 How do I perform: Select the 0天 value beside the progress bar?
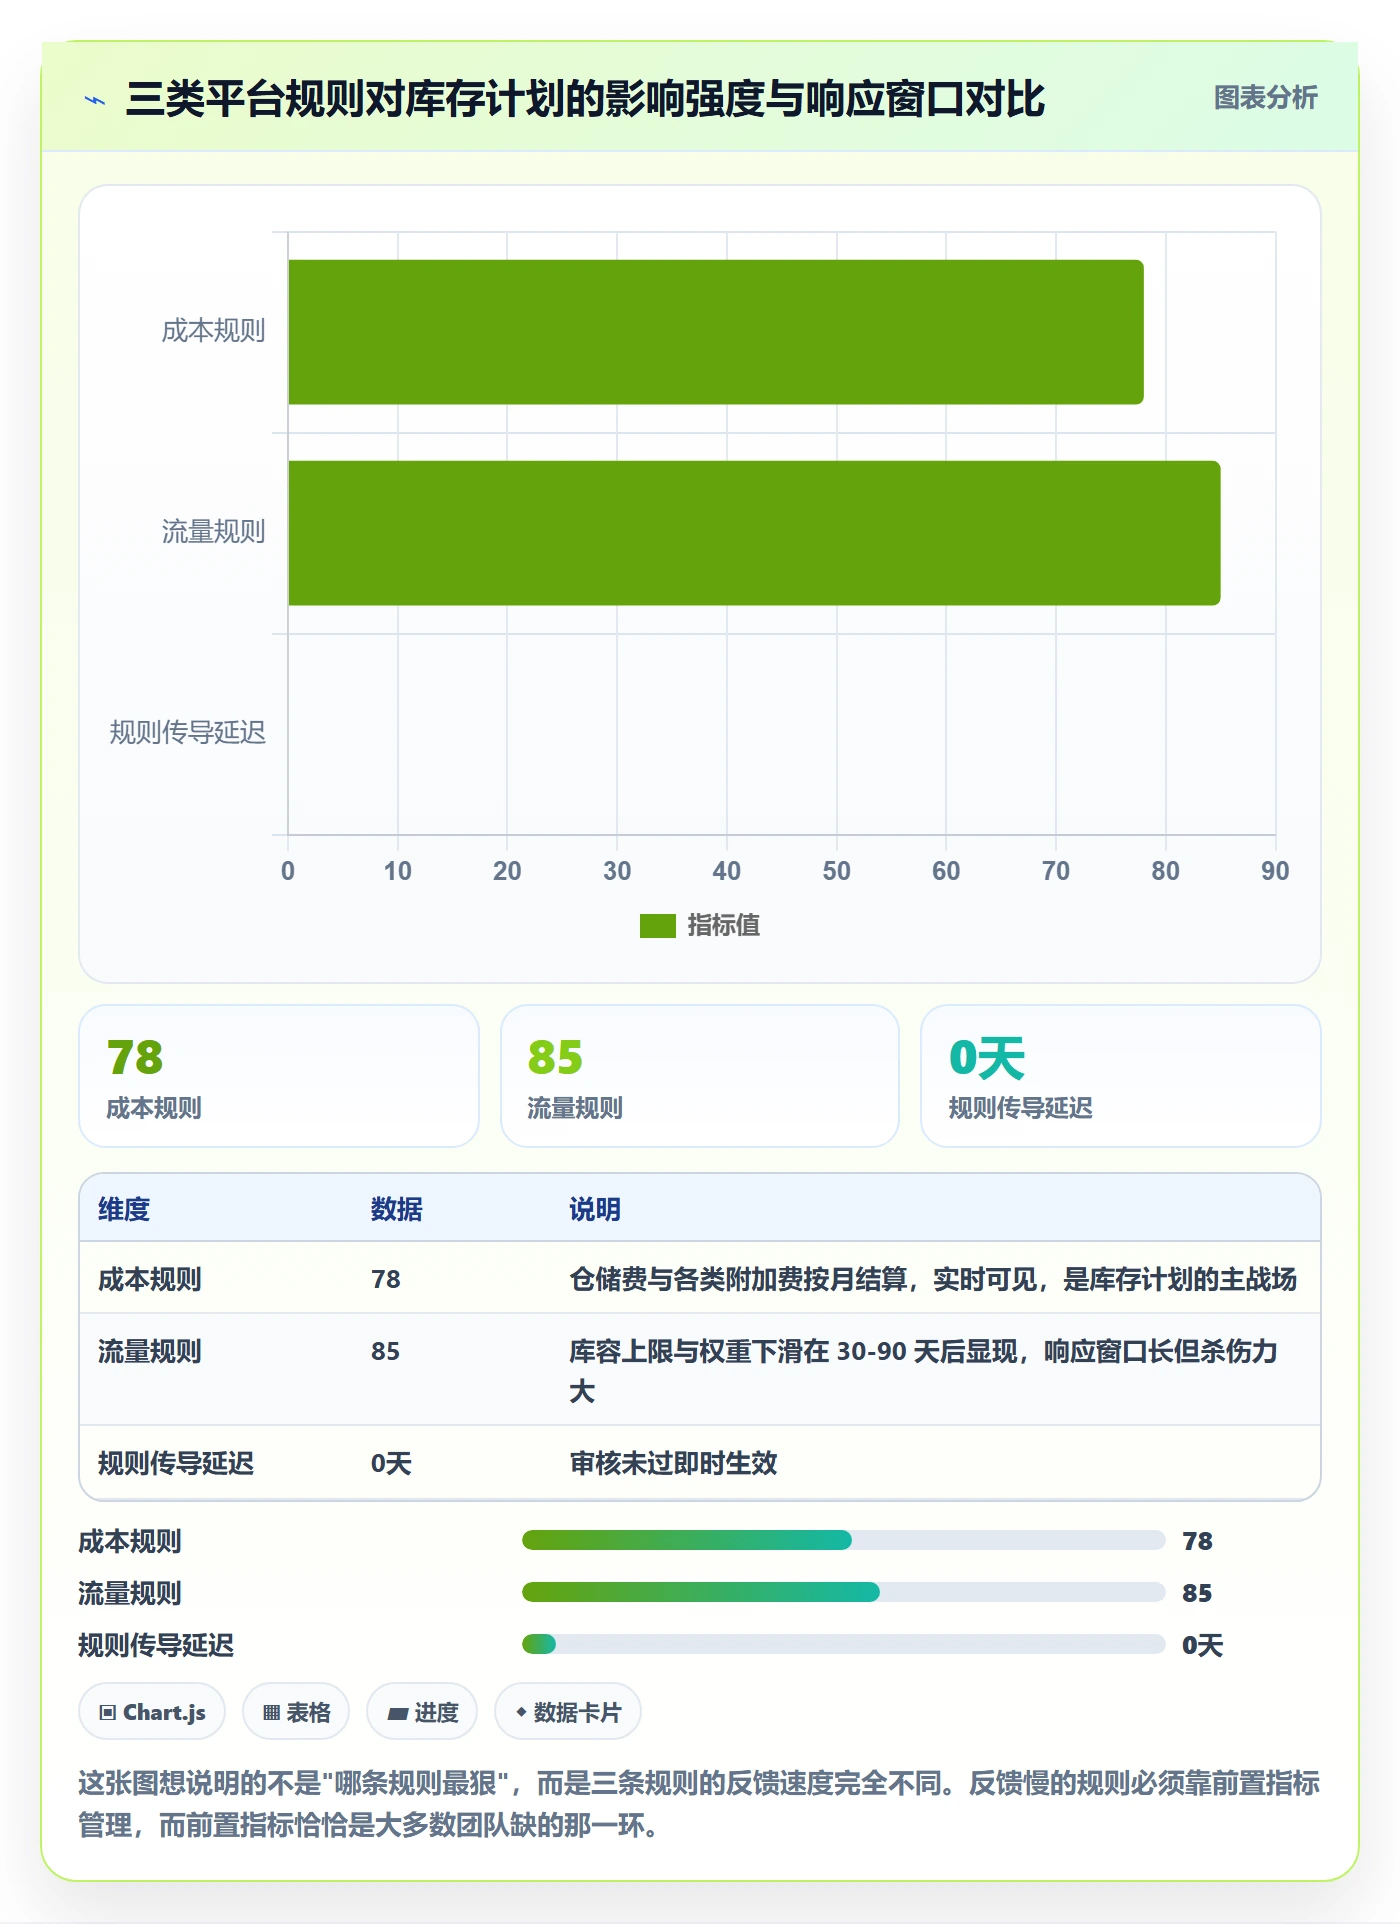point(1202,1645)
